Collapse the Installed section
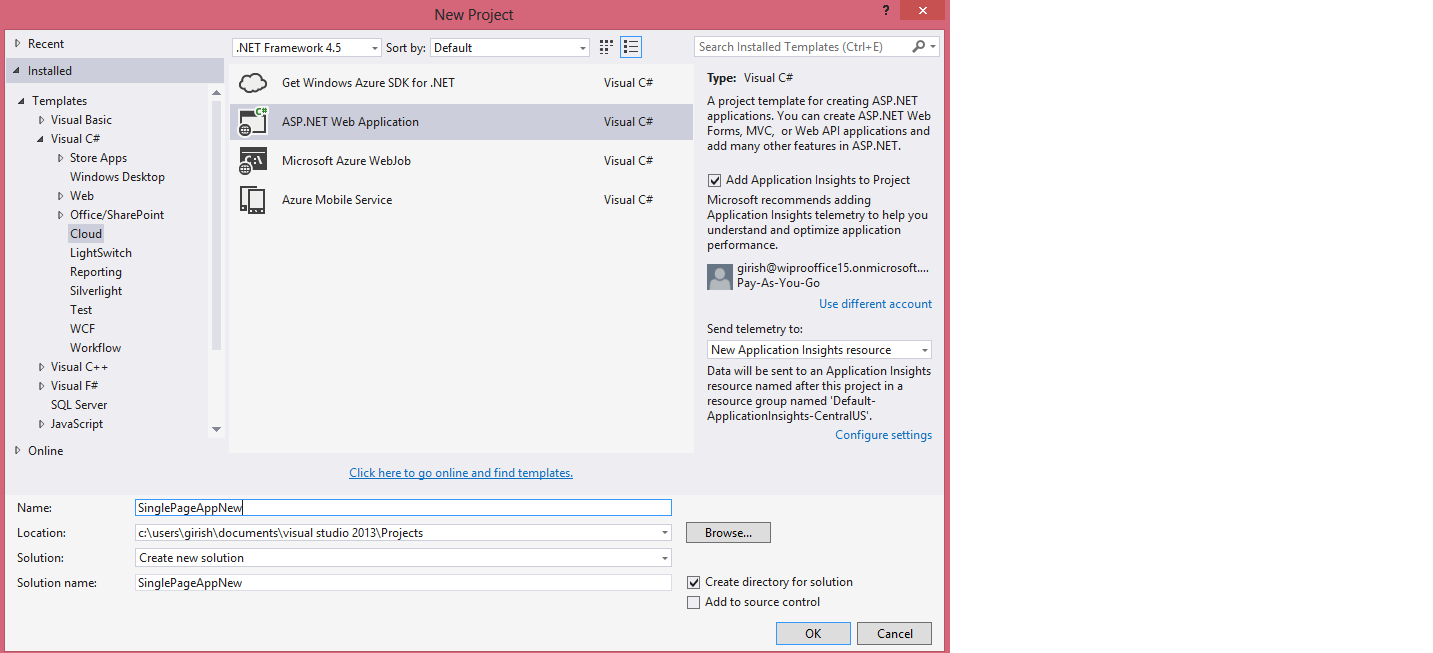Viewport: 1433px width, 653px height. coord(18,71)
